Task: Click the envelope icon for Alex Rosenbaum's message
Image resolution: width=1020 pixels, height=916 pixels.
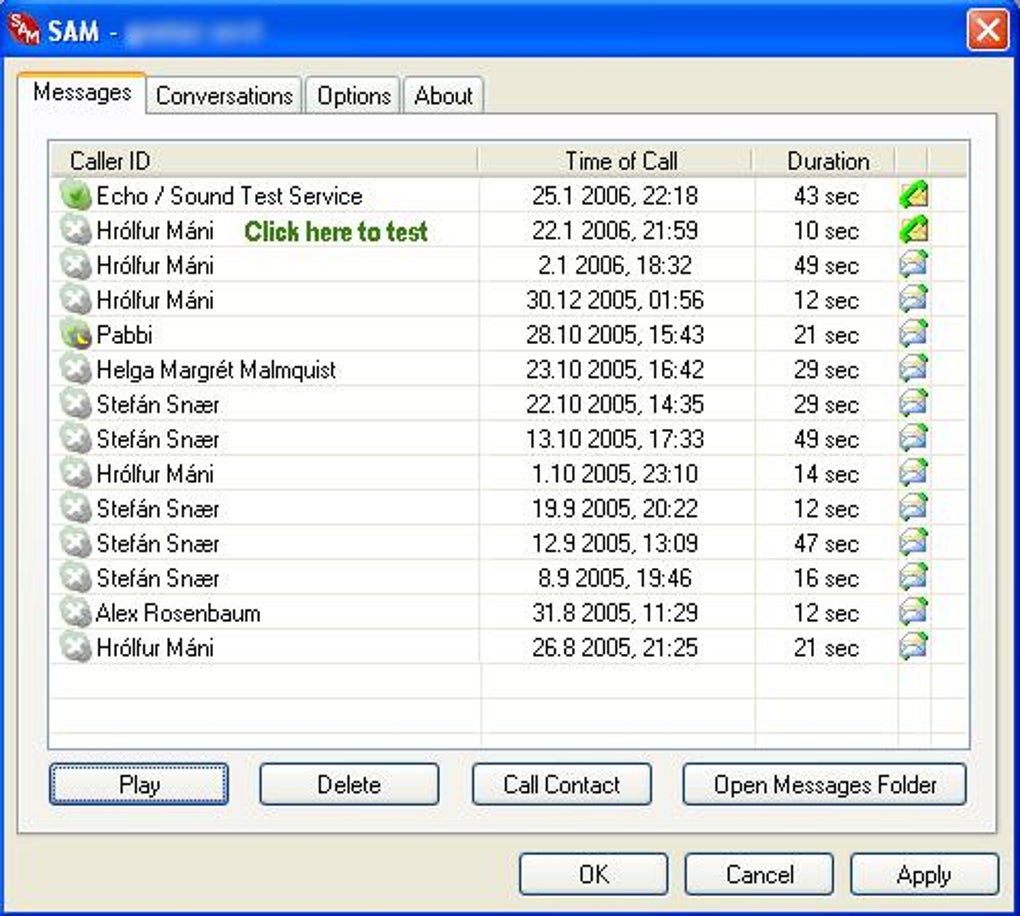Action: pos(914,612)
